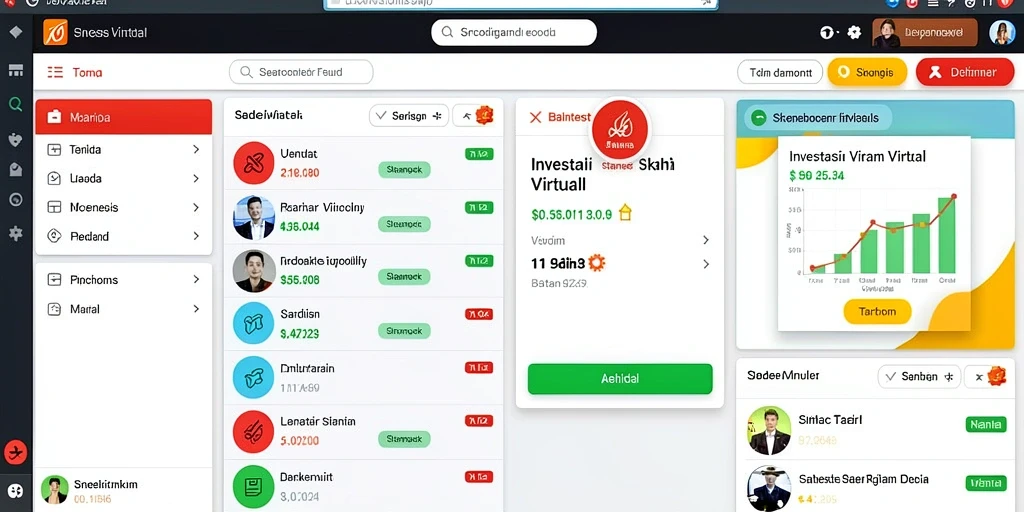Click the browser address bar at top
1024x512 pixels.
tap(520, 3)
